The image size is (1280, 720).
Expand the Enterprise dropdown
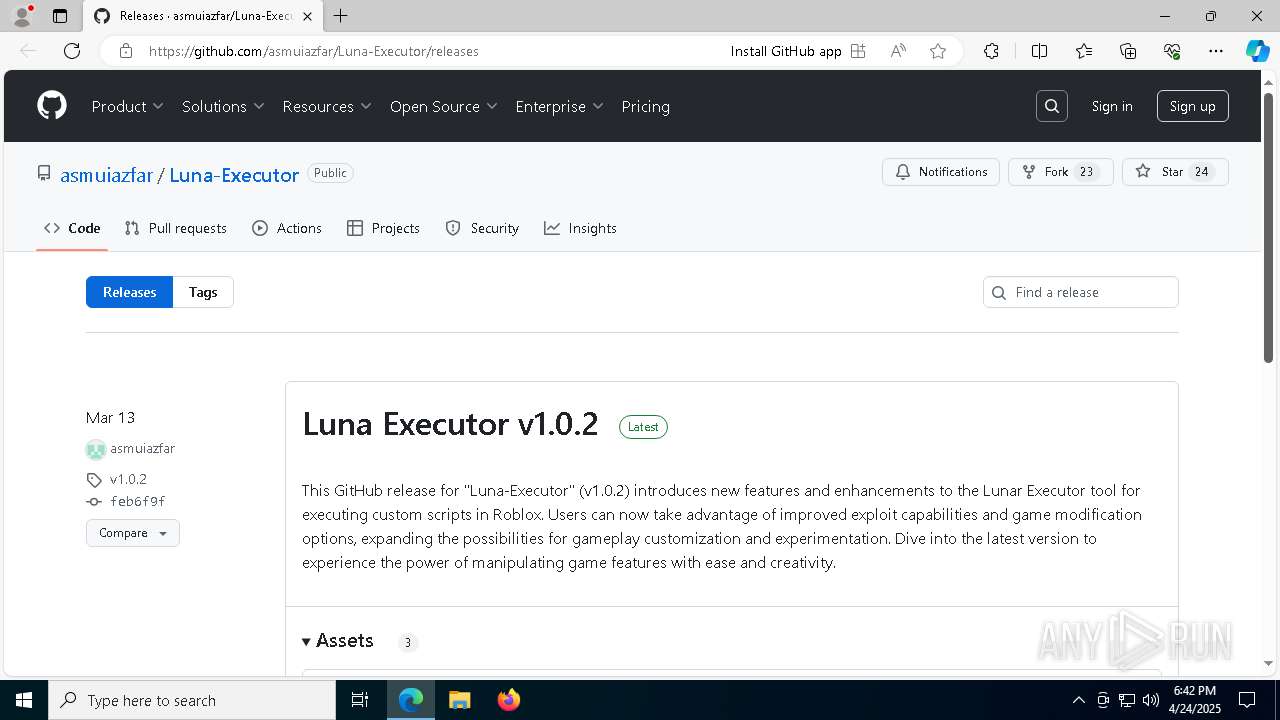tap(560, 106)
